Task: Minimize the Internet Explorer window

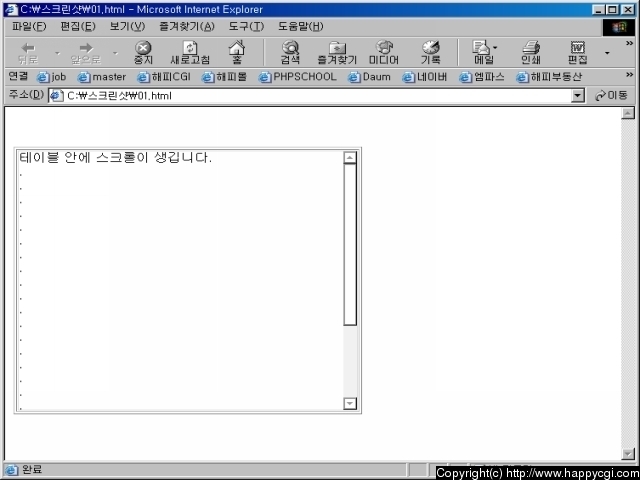Action: click(599, 9)
